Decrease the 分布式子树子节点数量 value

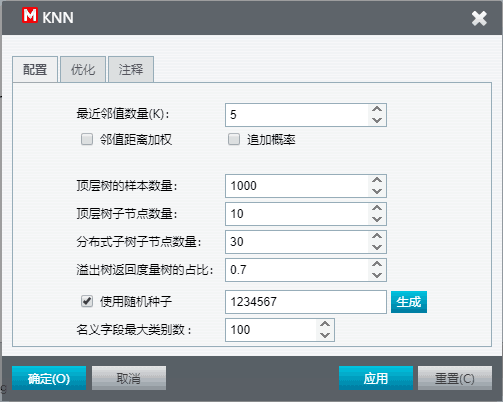377,247
